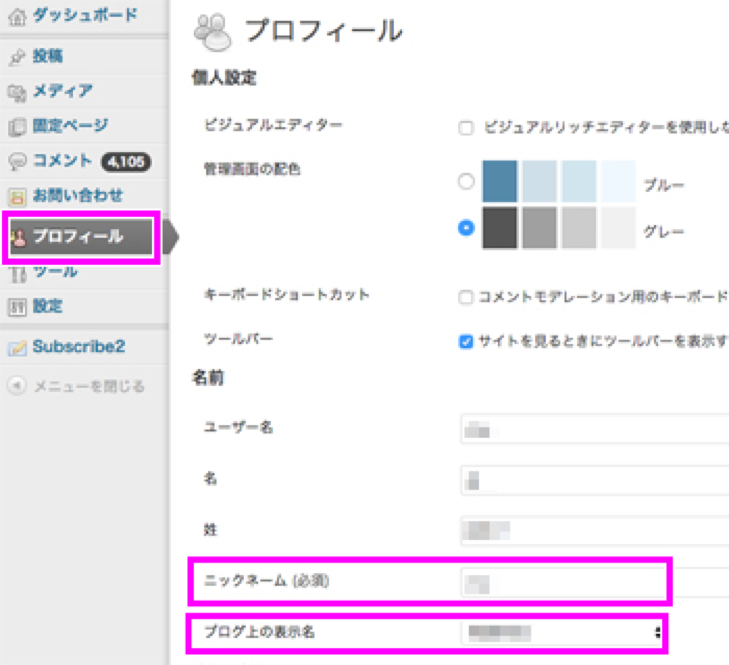Click the Subscribe2 plugin icon
729x665 pixels.
(x=16, y=348)
